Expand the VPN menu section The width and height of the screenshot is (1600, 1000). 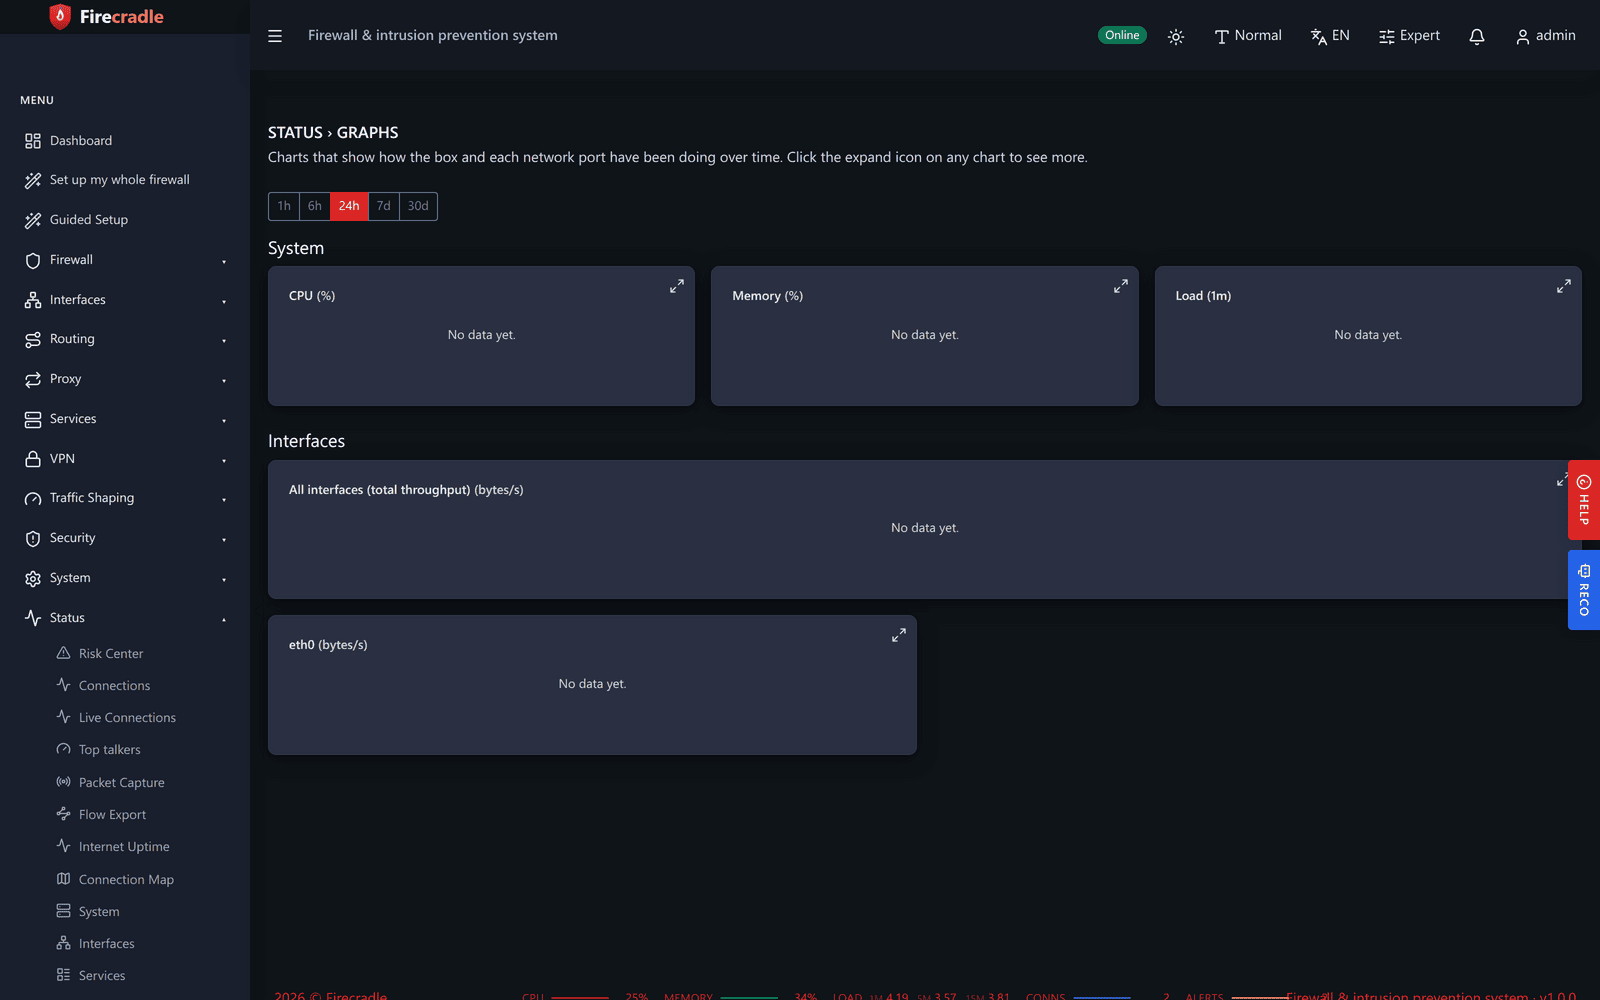click(x=125, y=459)
